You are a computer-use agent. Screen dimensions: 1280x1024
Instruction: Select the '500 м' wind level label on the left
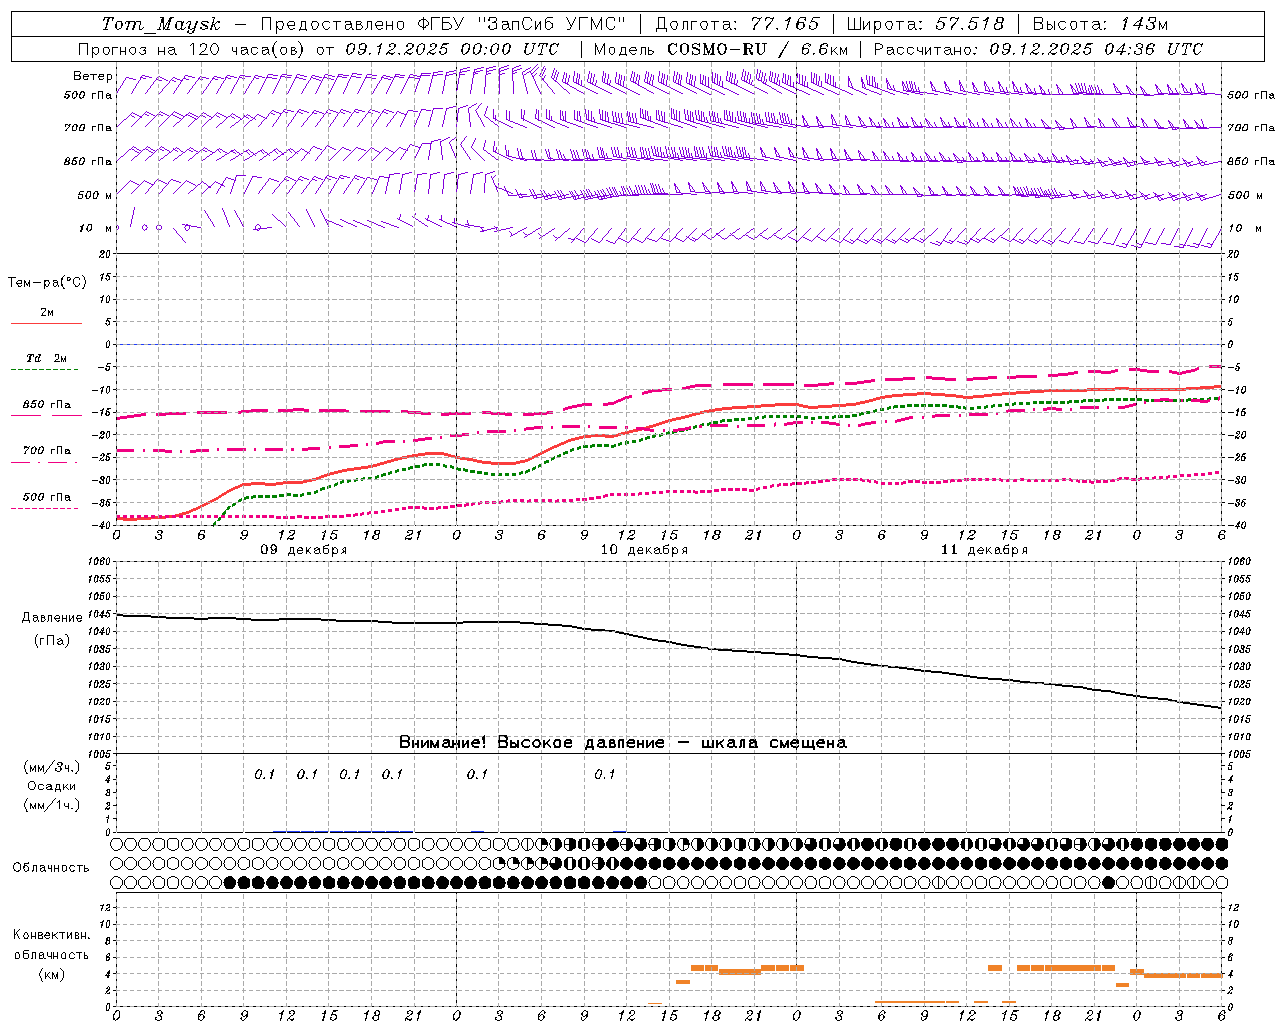pos(95,195)
